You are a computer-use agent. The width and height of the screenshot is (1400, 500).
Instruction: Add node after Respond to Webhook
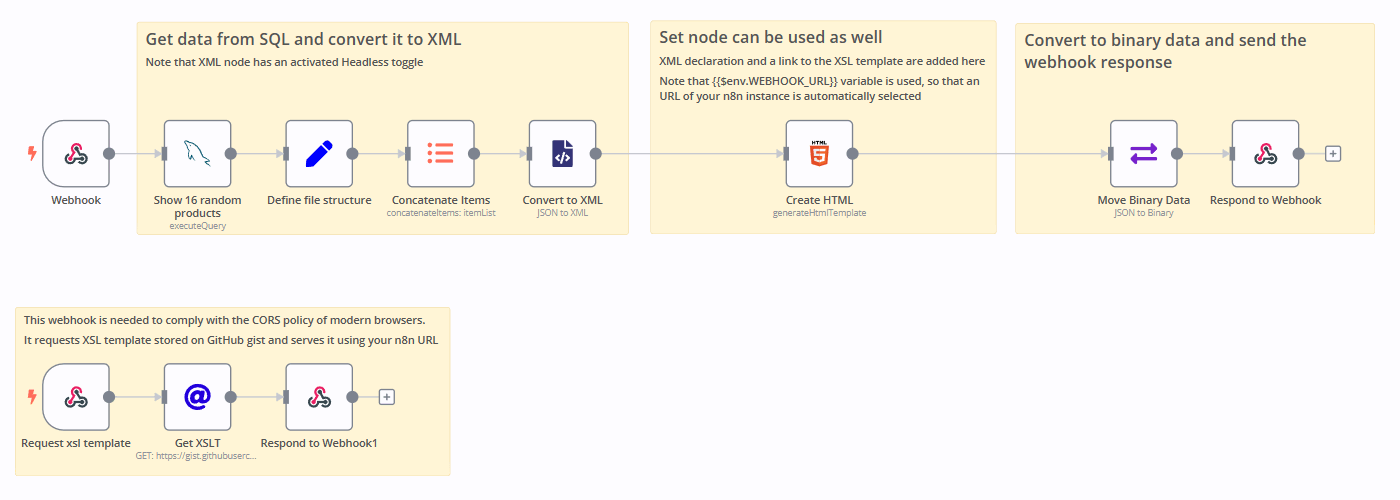(1332, 154)
